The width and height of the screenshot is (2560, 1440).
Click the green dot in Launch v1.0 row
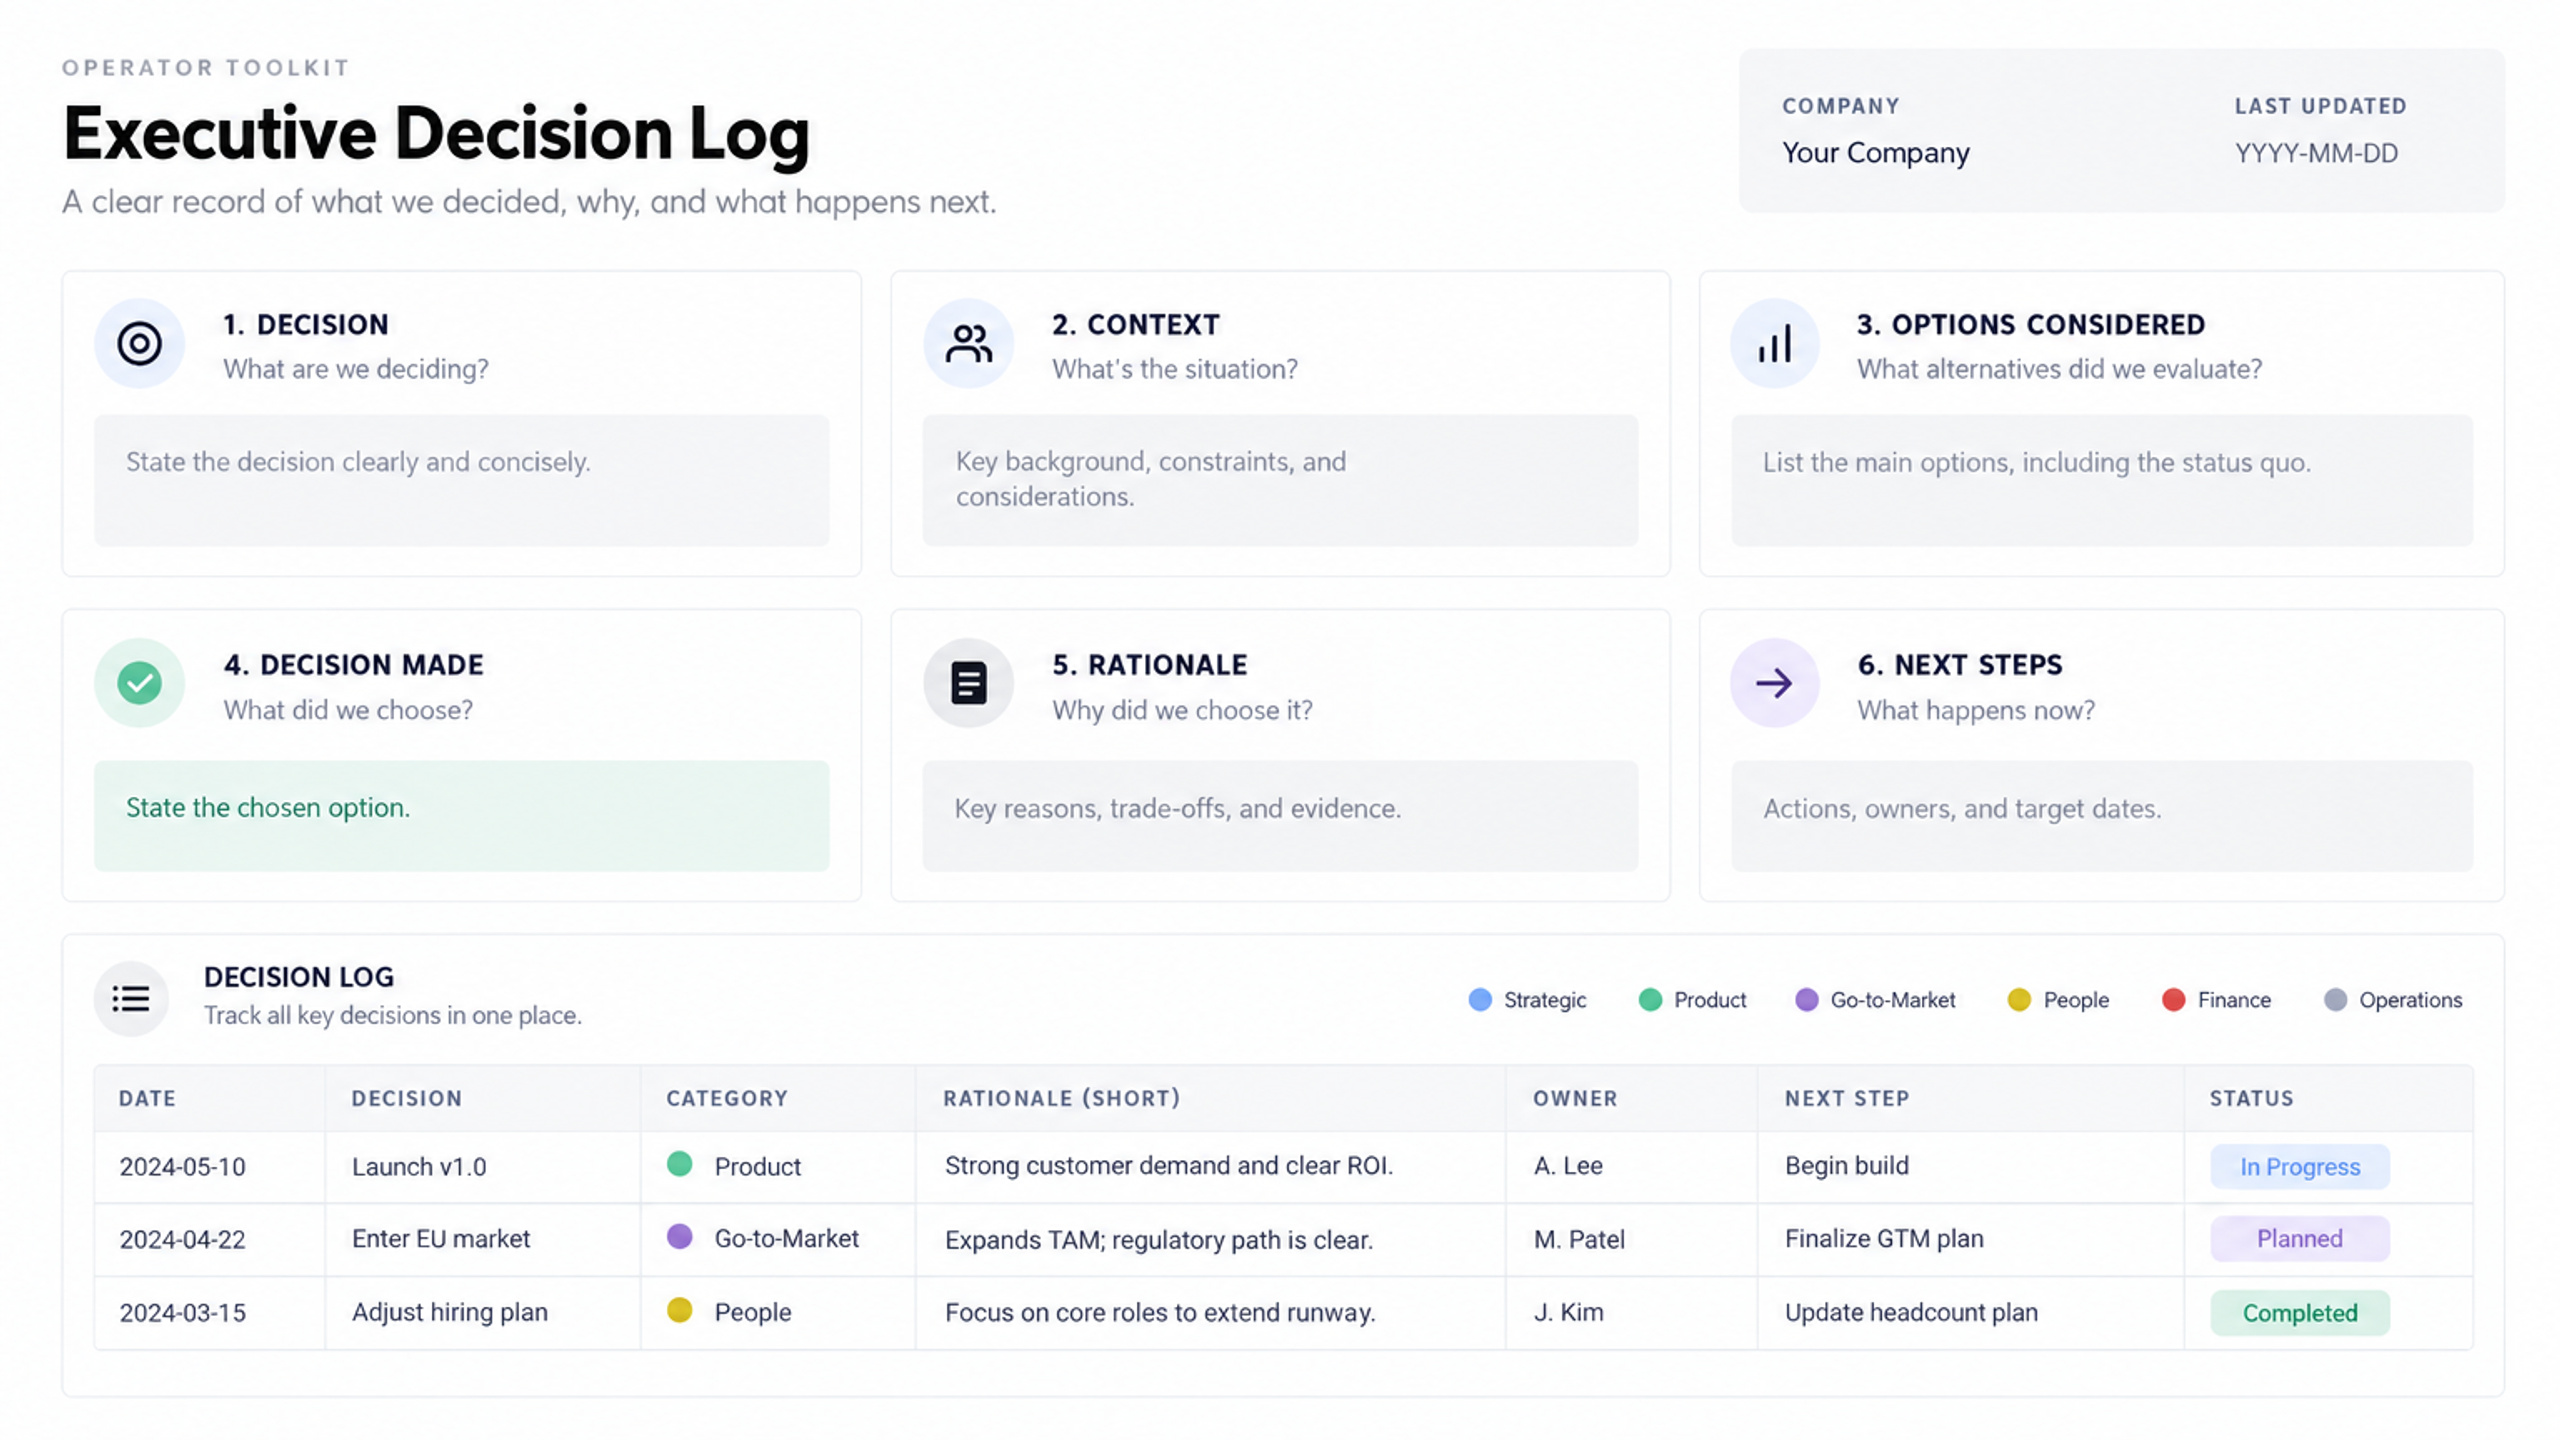pyautogui.click(x=679, y=1164)
